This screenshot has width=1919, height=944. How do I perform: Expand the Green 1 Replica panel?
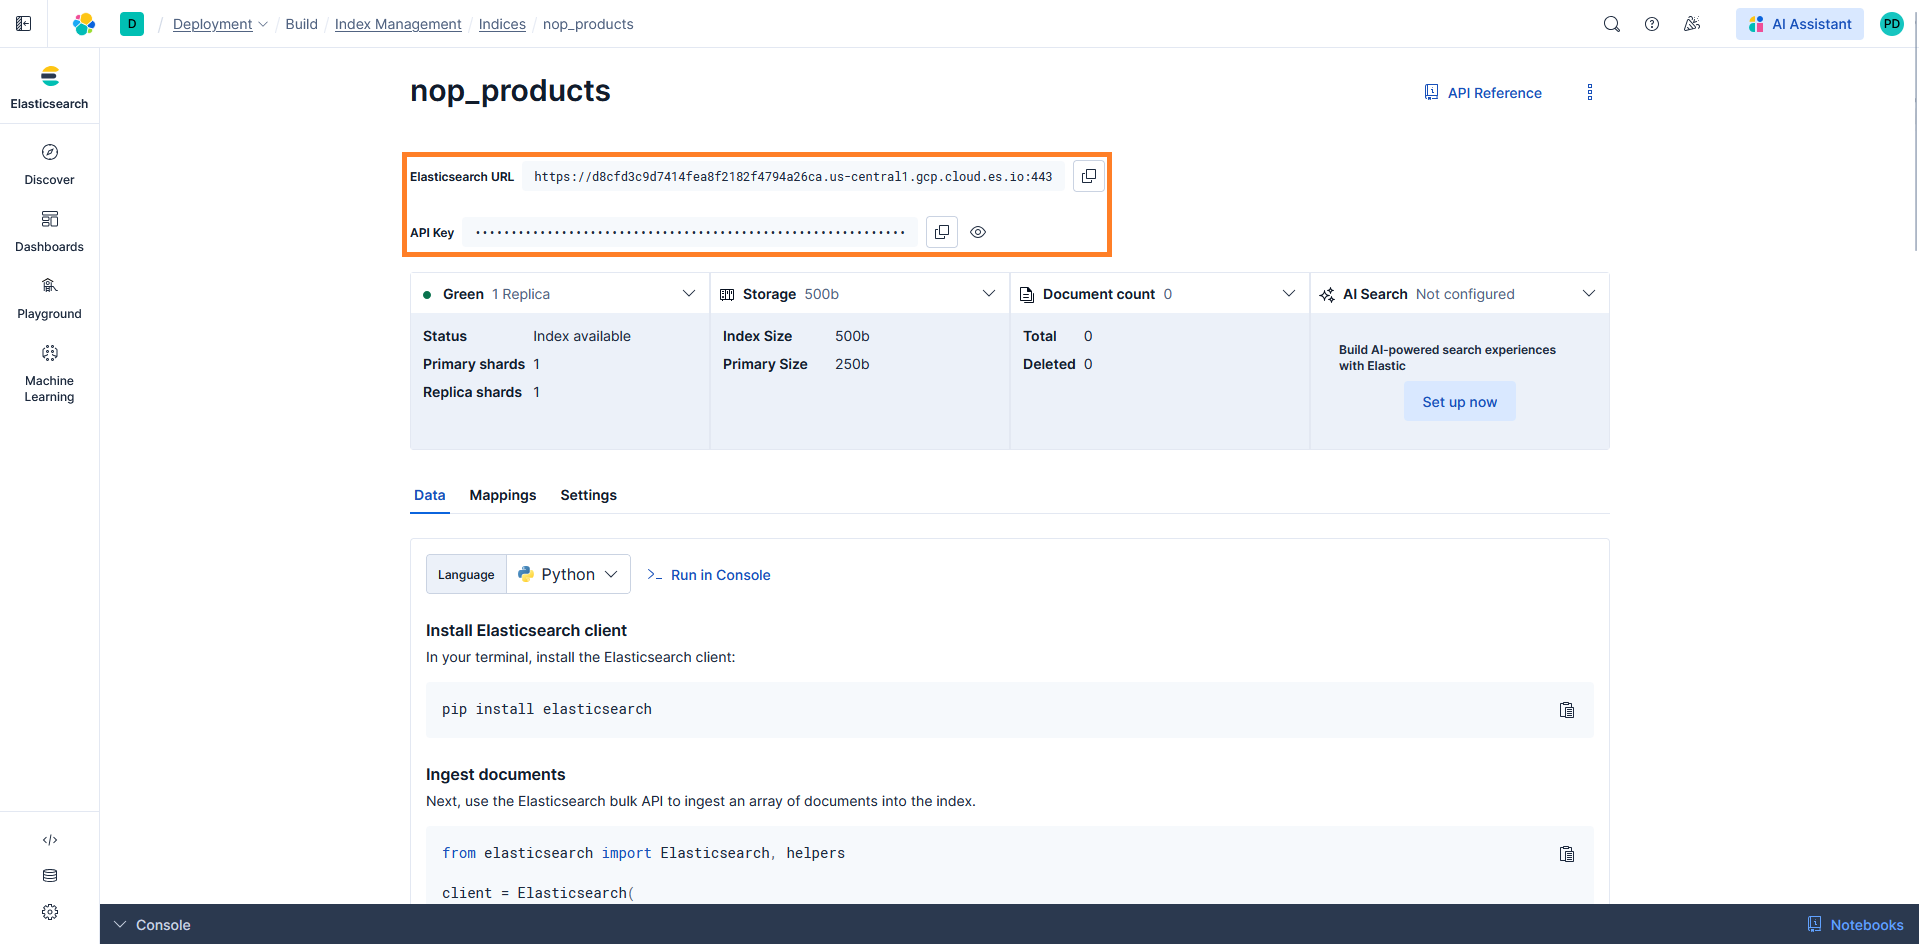(688, 294)
